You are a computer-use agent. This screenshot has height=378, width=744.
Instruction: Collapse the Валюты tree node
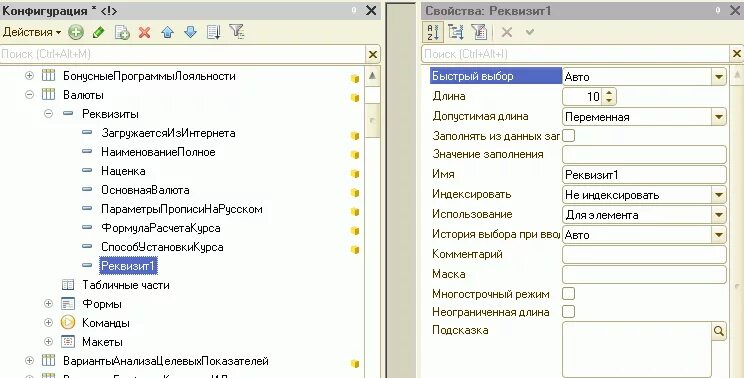point(29,94)
